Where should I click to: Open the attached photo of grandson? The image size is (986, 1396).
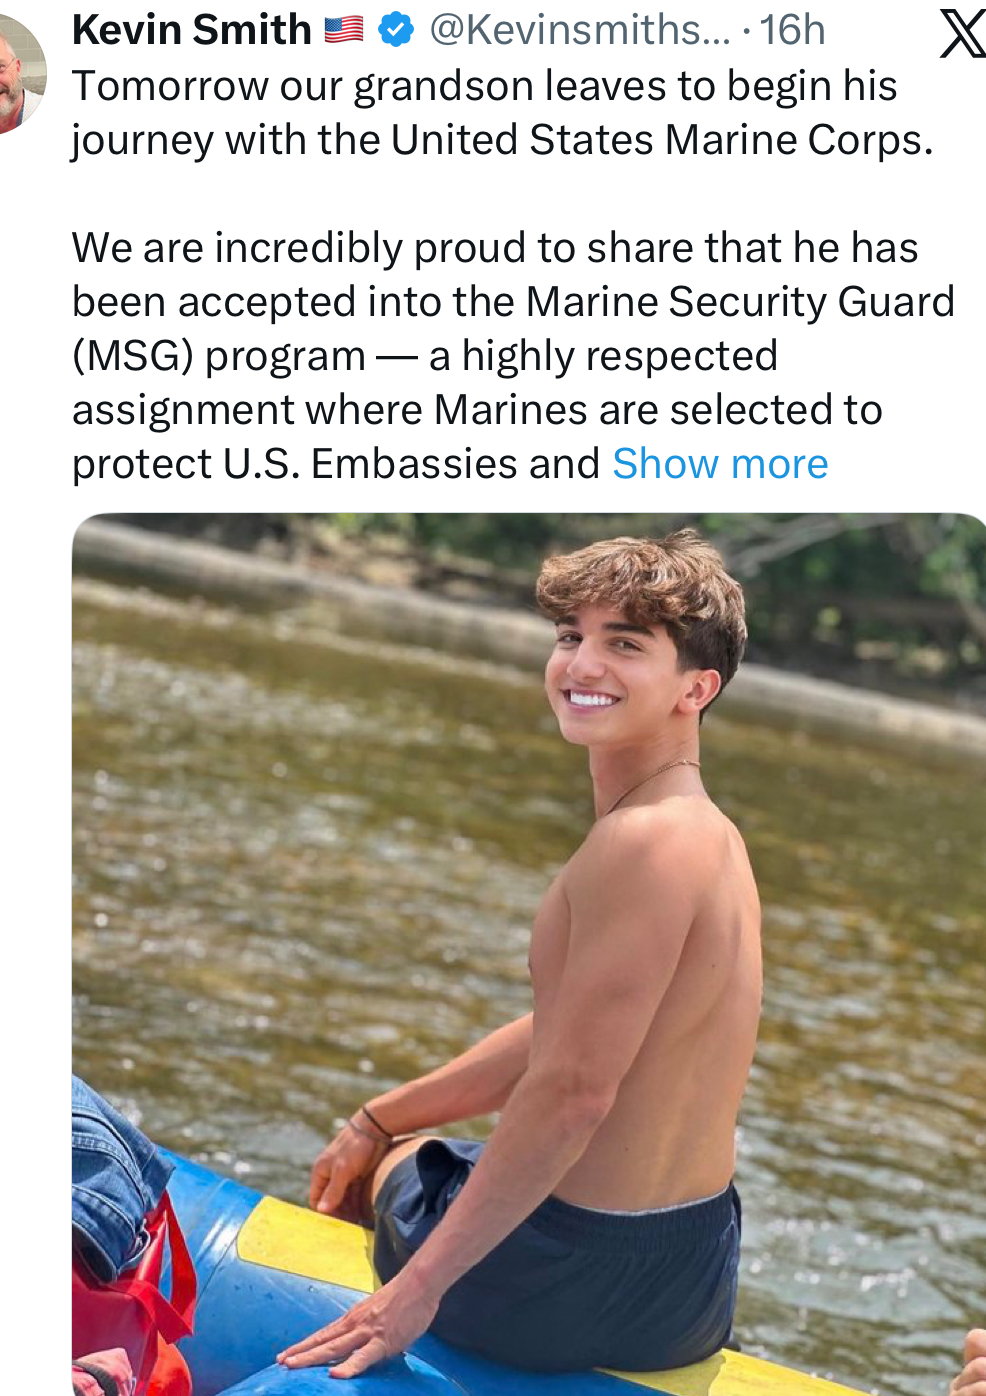[x=528, y=950]
